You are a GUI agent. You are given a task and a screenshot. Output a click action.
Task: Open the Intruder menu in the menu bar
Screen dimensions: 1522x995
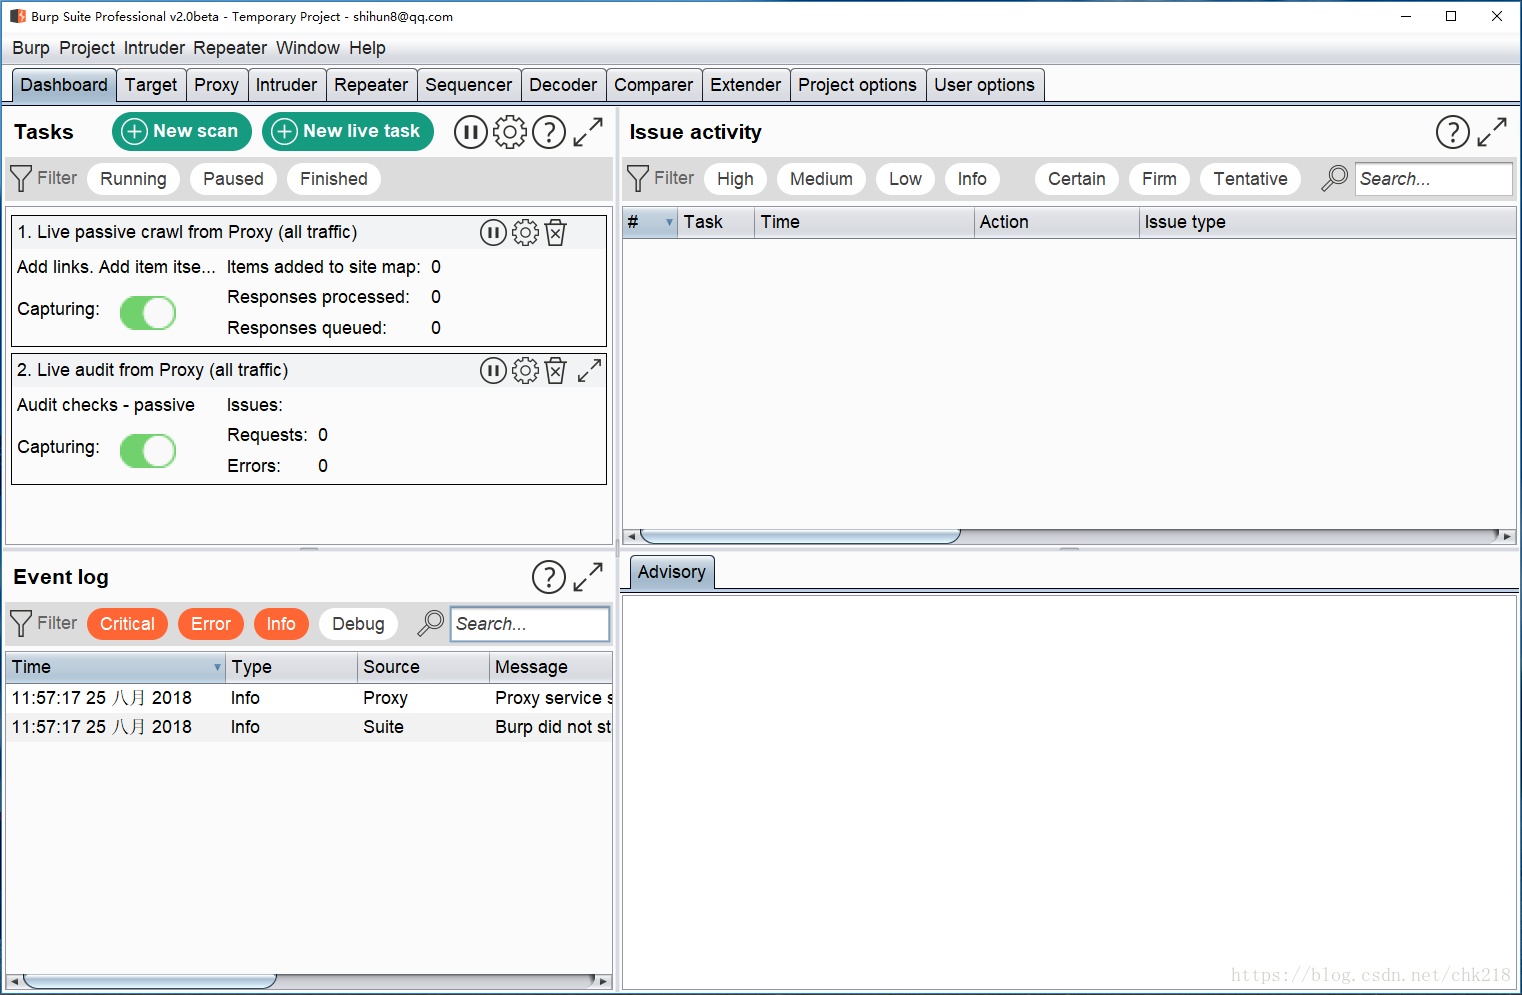click(x=154, y=48)
